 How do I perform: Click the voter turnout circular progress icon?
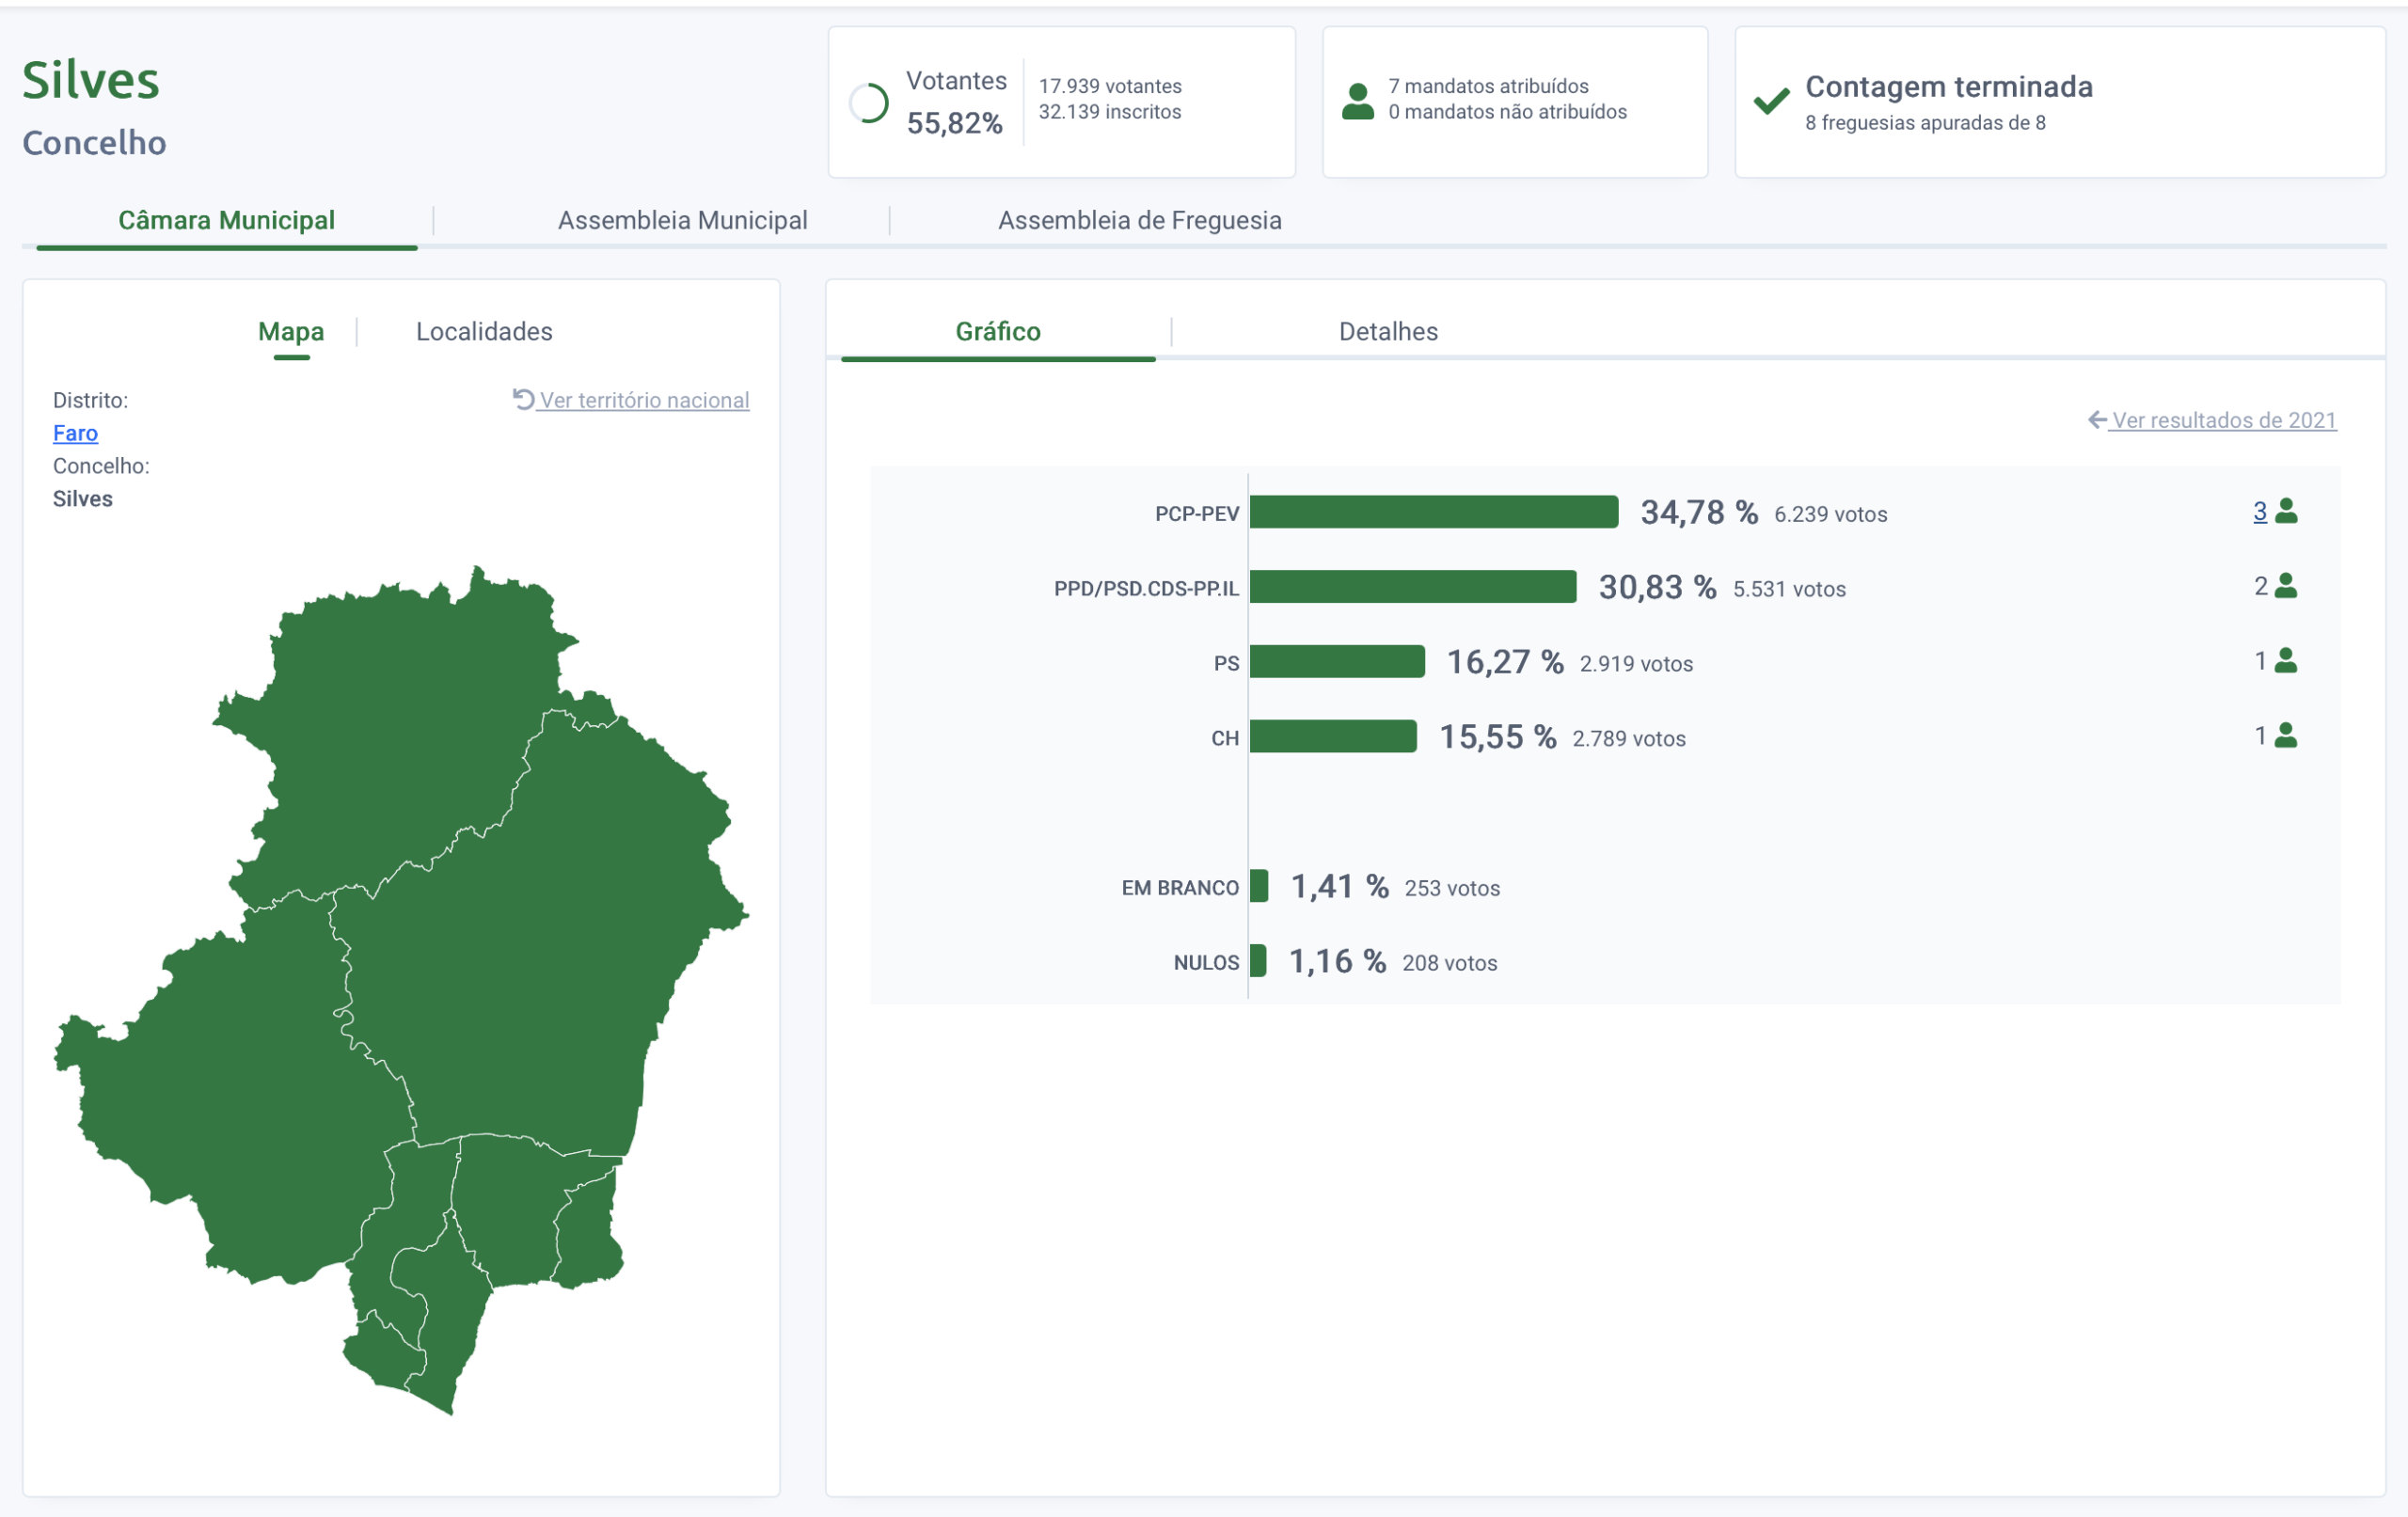[868, 102]
